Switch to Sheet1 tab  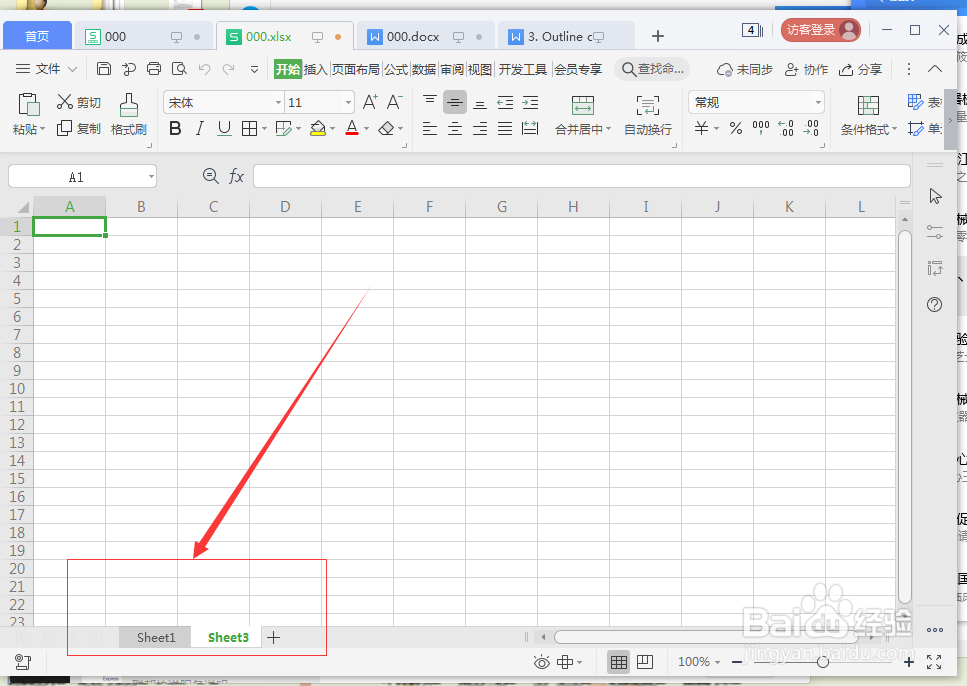(156, 637)
